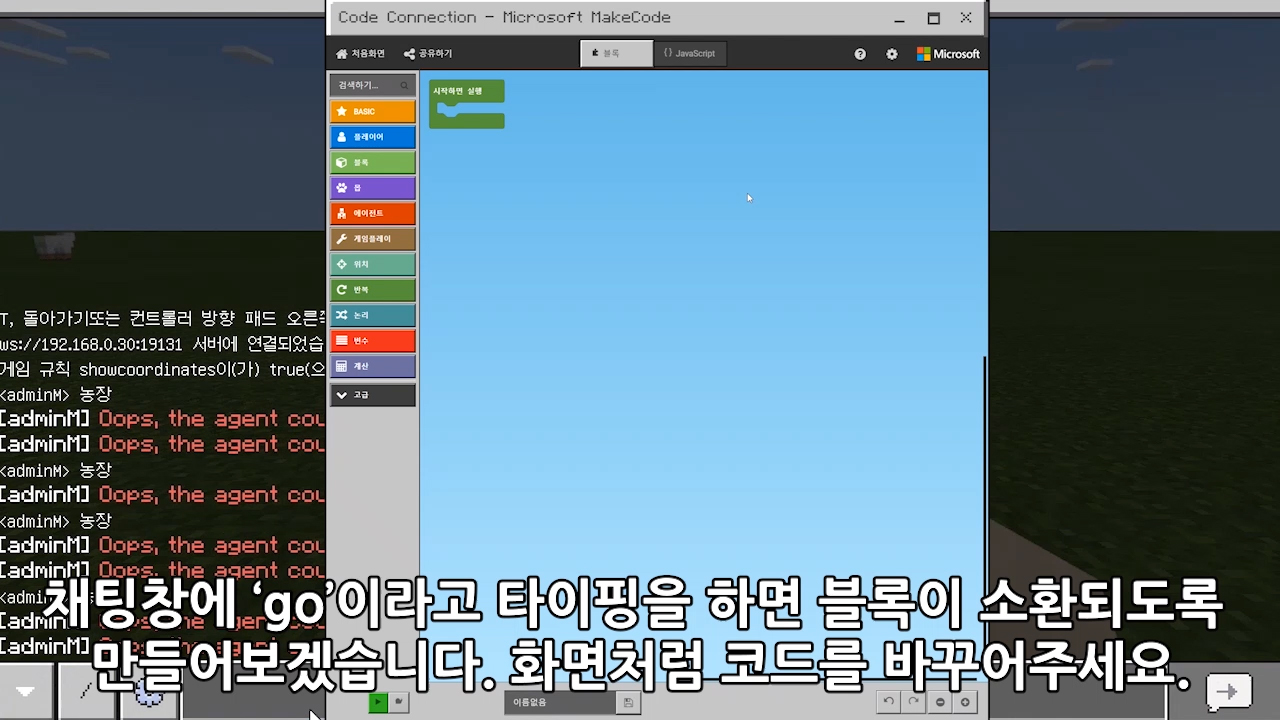Open the purple 몹 (Mobs) category

coord(372,188)
